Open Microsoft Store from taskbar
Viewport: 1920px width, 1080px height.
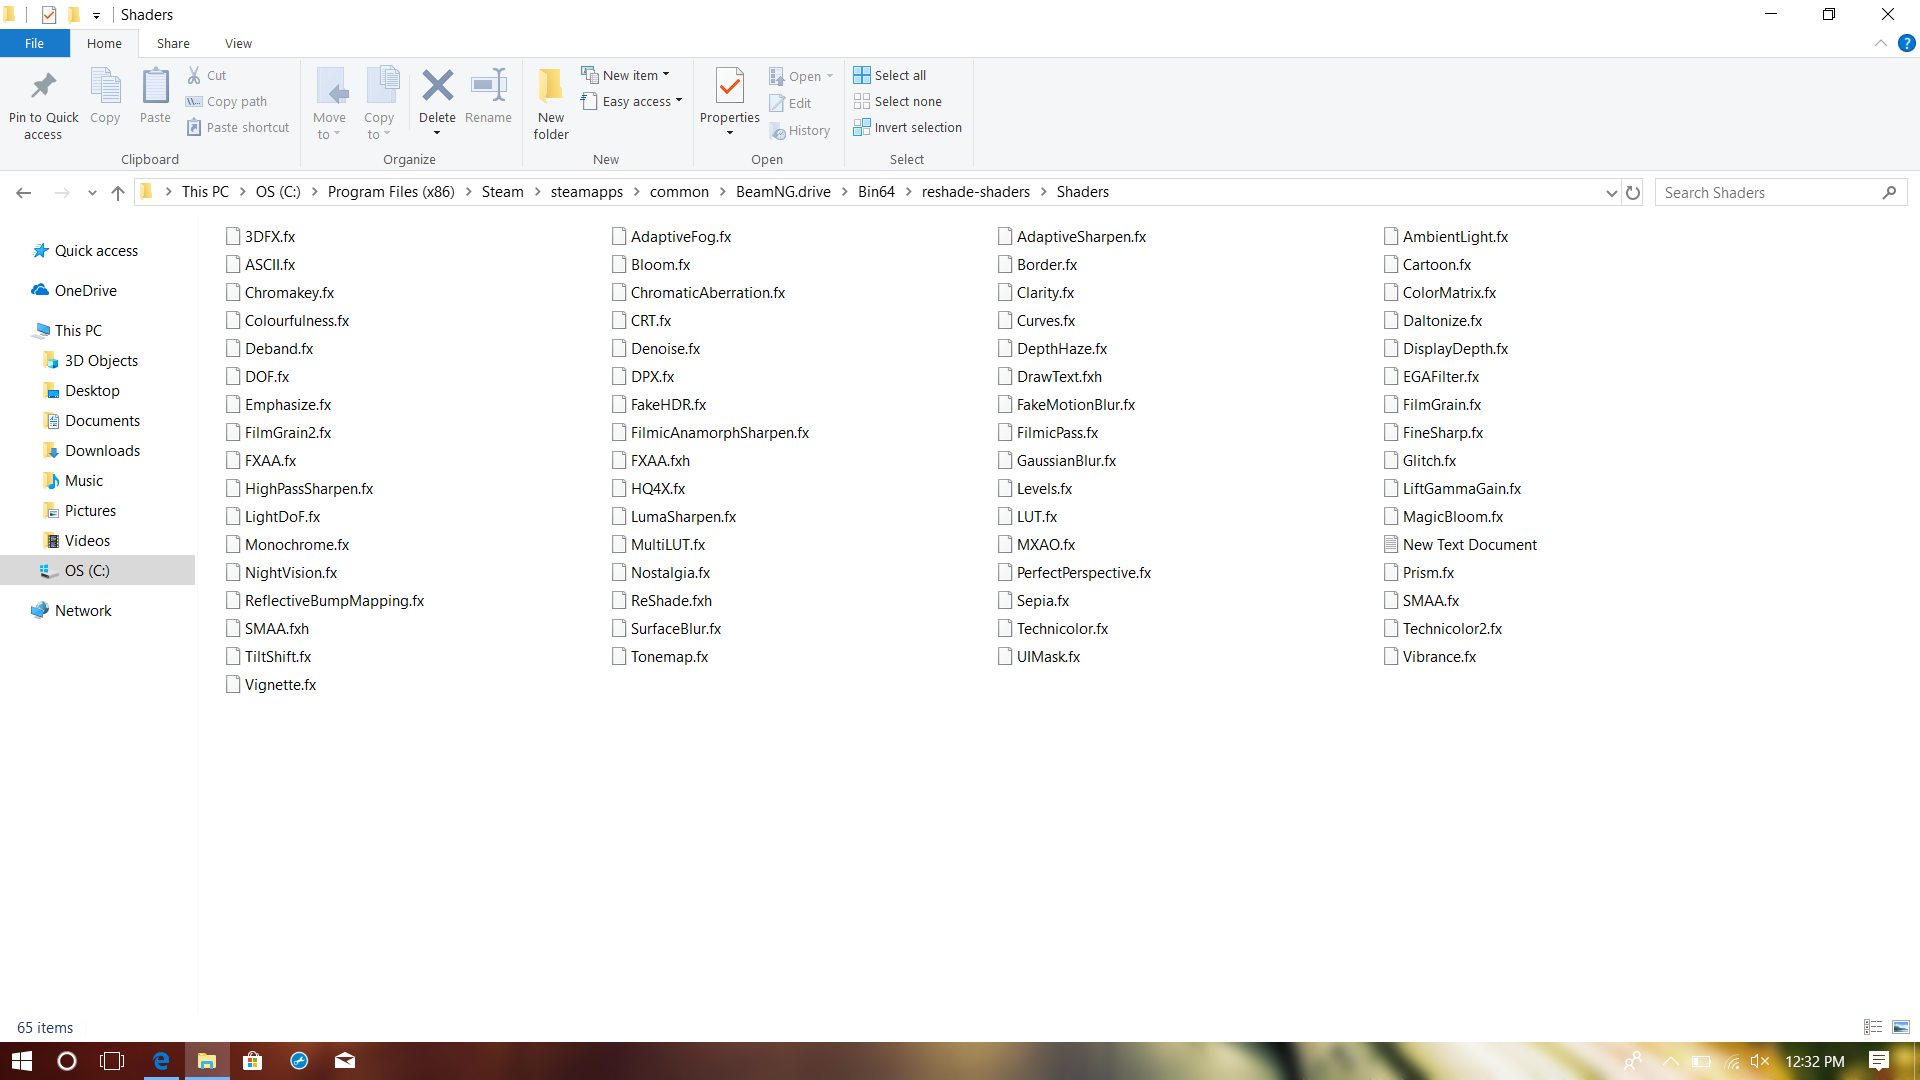(x=253, y=1061)
